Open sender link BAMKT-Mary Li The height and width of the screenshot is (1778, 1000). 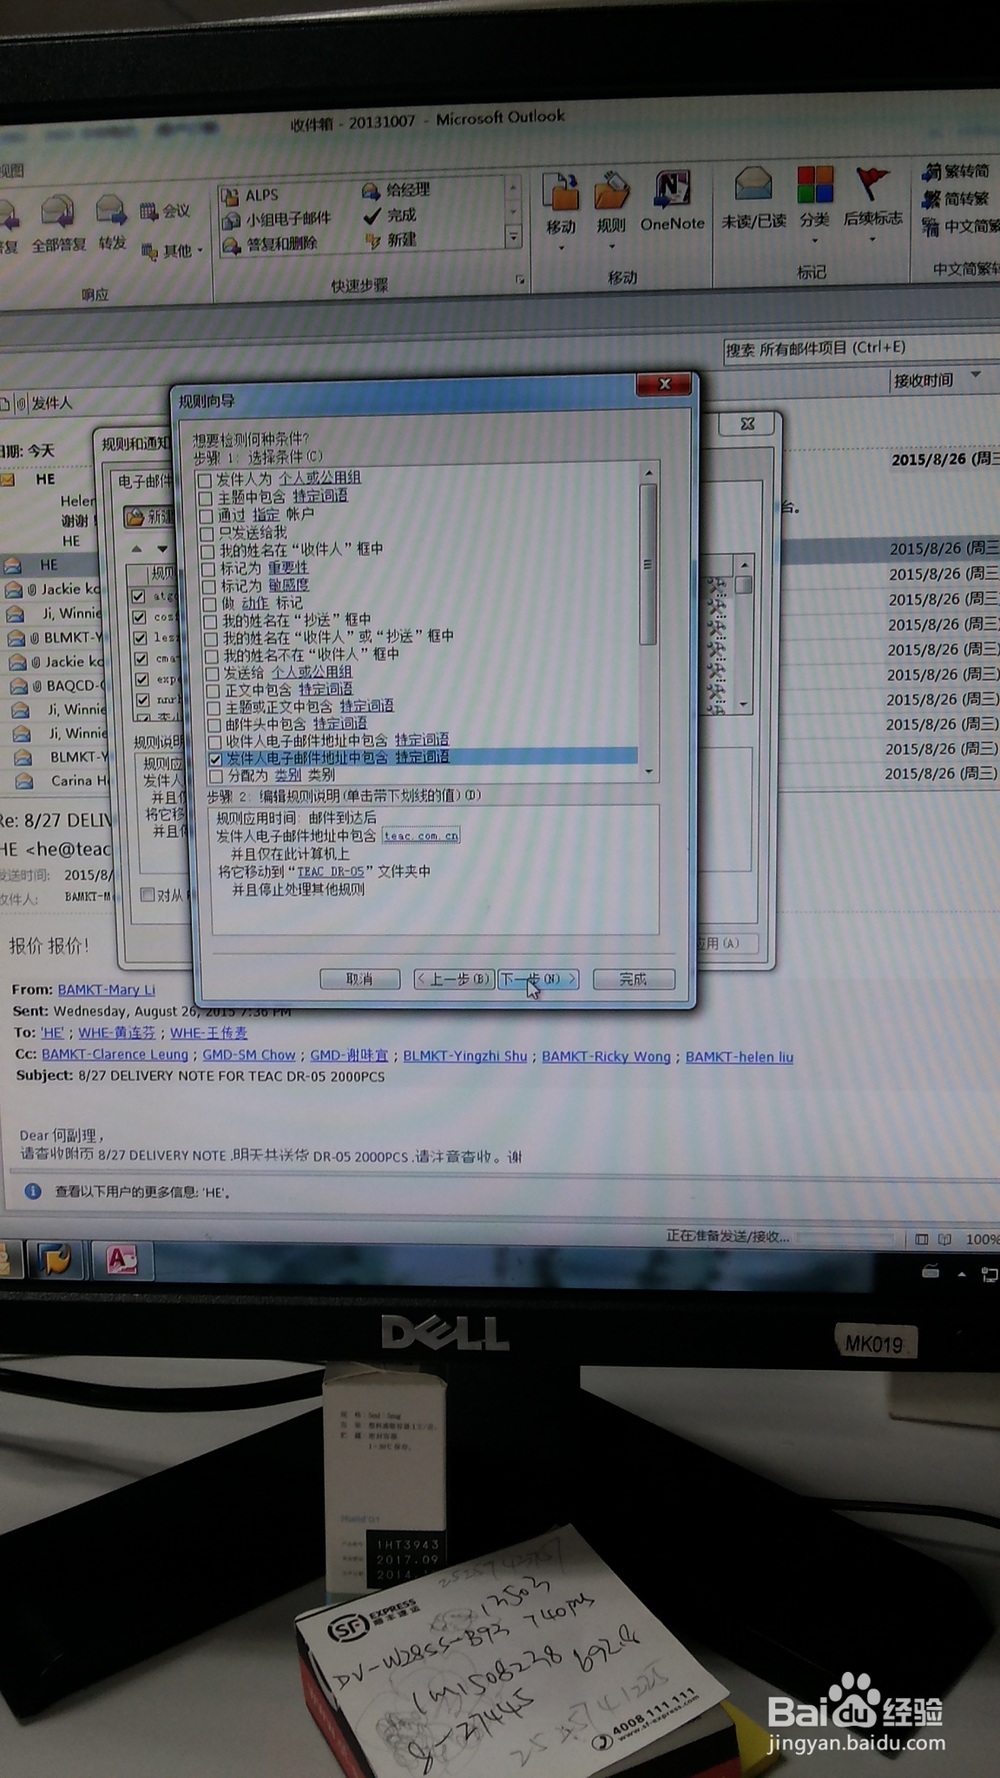106,989
